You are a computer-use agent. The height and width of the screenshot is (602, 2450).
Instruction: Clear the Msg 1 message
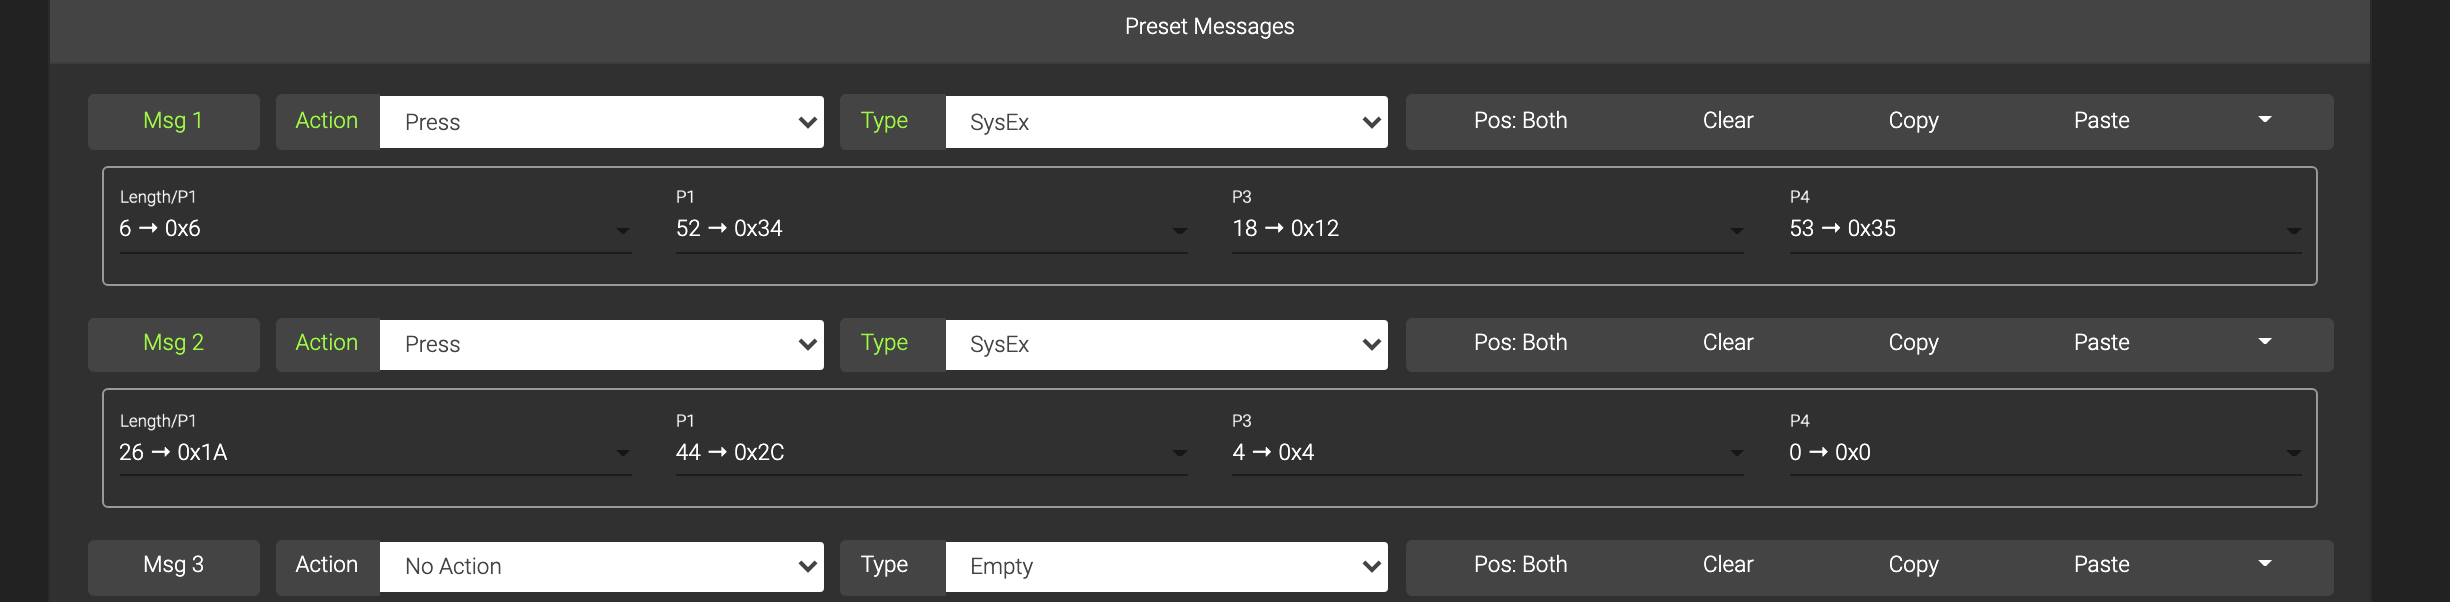[x=1727, y=121]
